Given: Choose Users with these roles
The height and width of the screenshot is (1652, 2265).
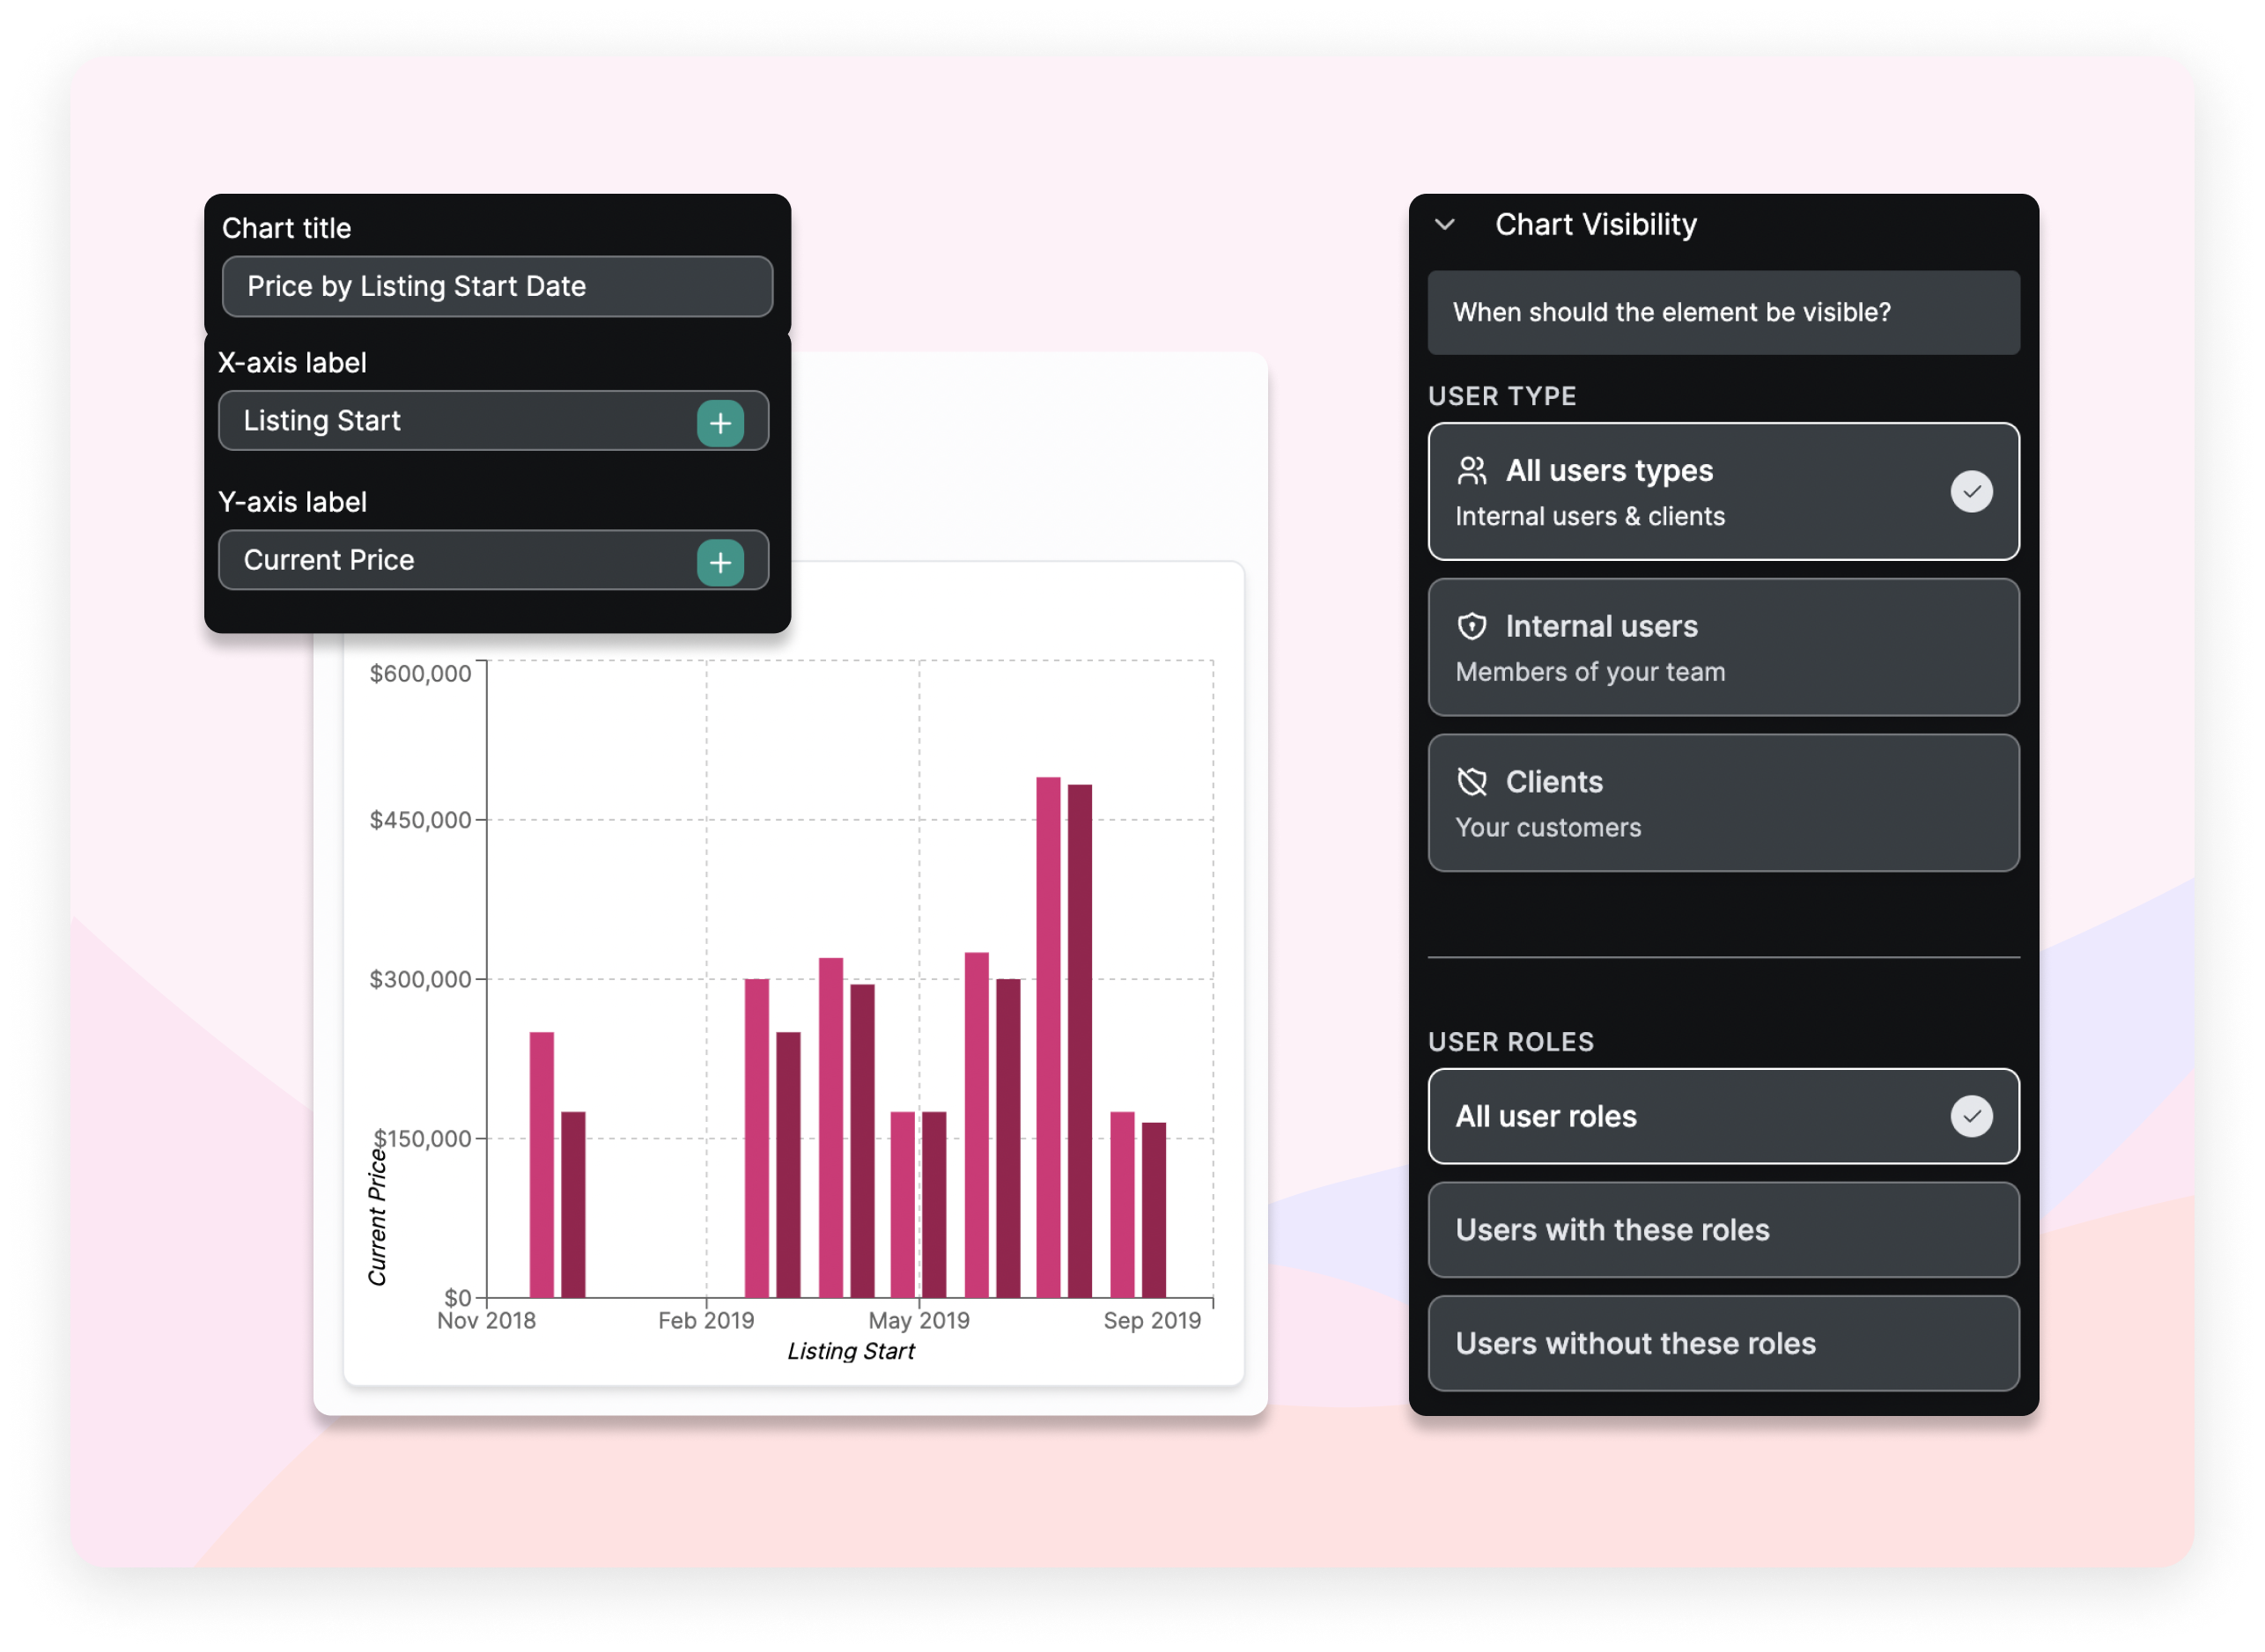Looking at the screenshot, I should click(1722, 1230).
